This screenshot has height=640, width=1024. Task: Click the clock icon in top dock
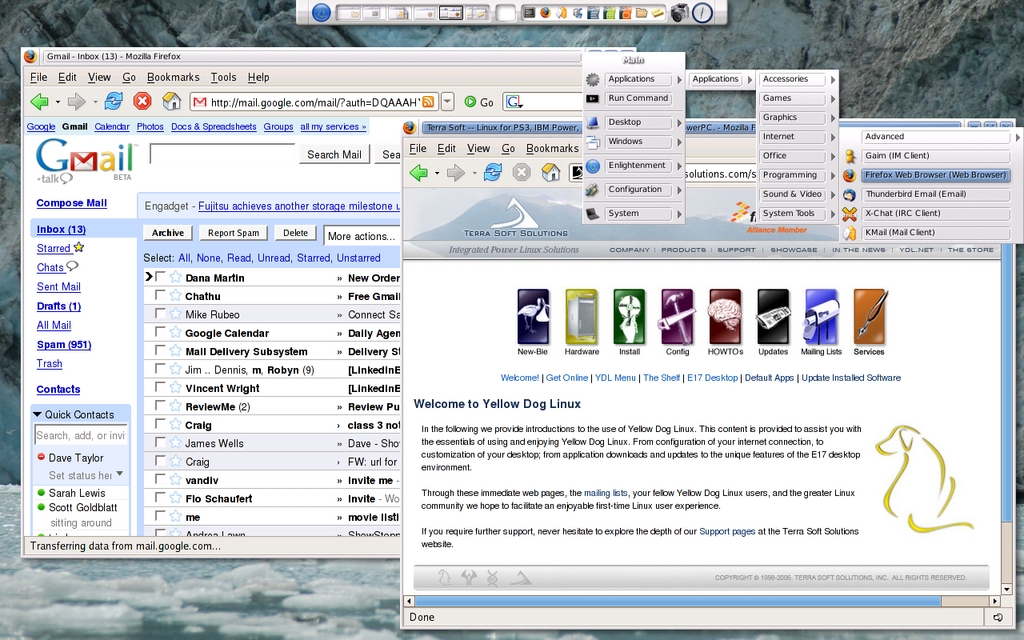coord(703,13)
